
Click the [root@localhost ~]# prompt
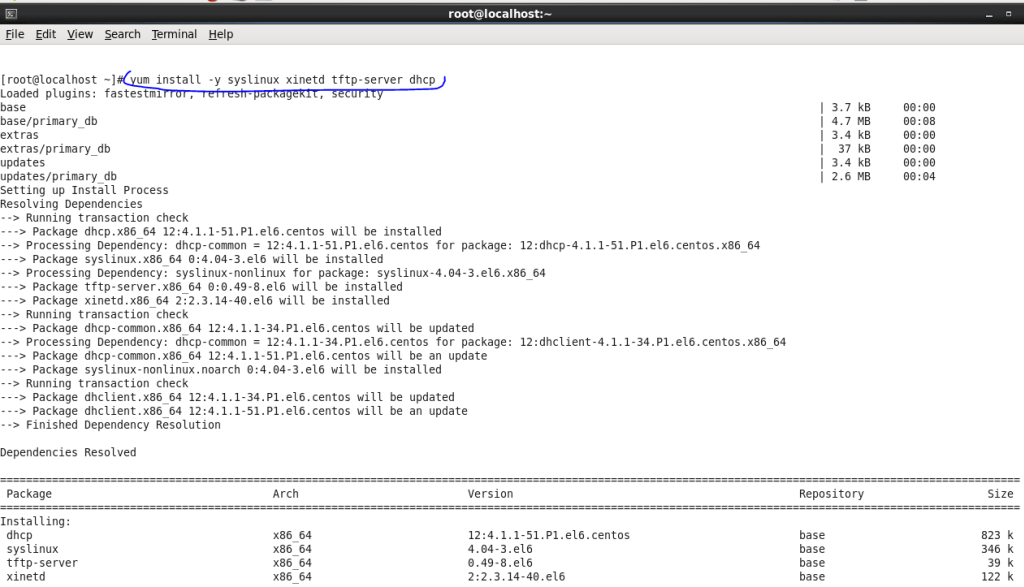click(x=61, y=80)
